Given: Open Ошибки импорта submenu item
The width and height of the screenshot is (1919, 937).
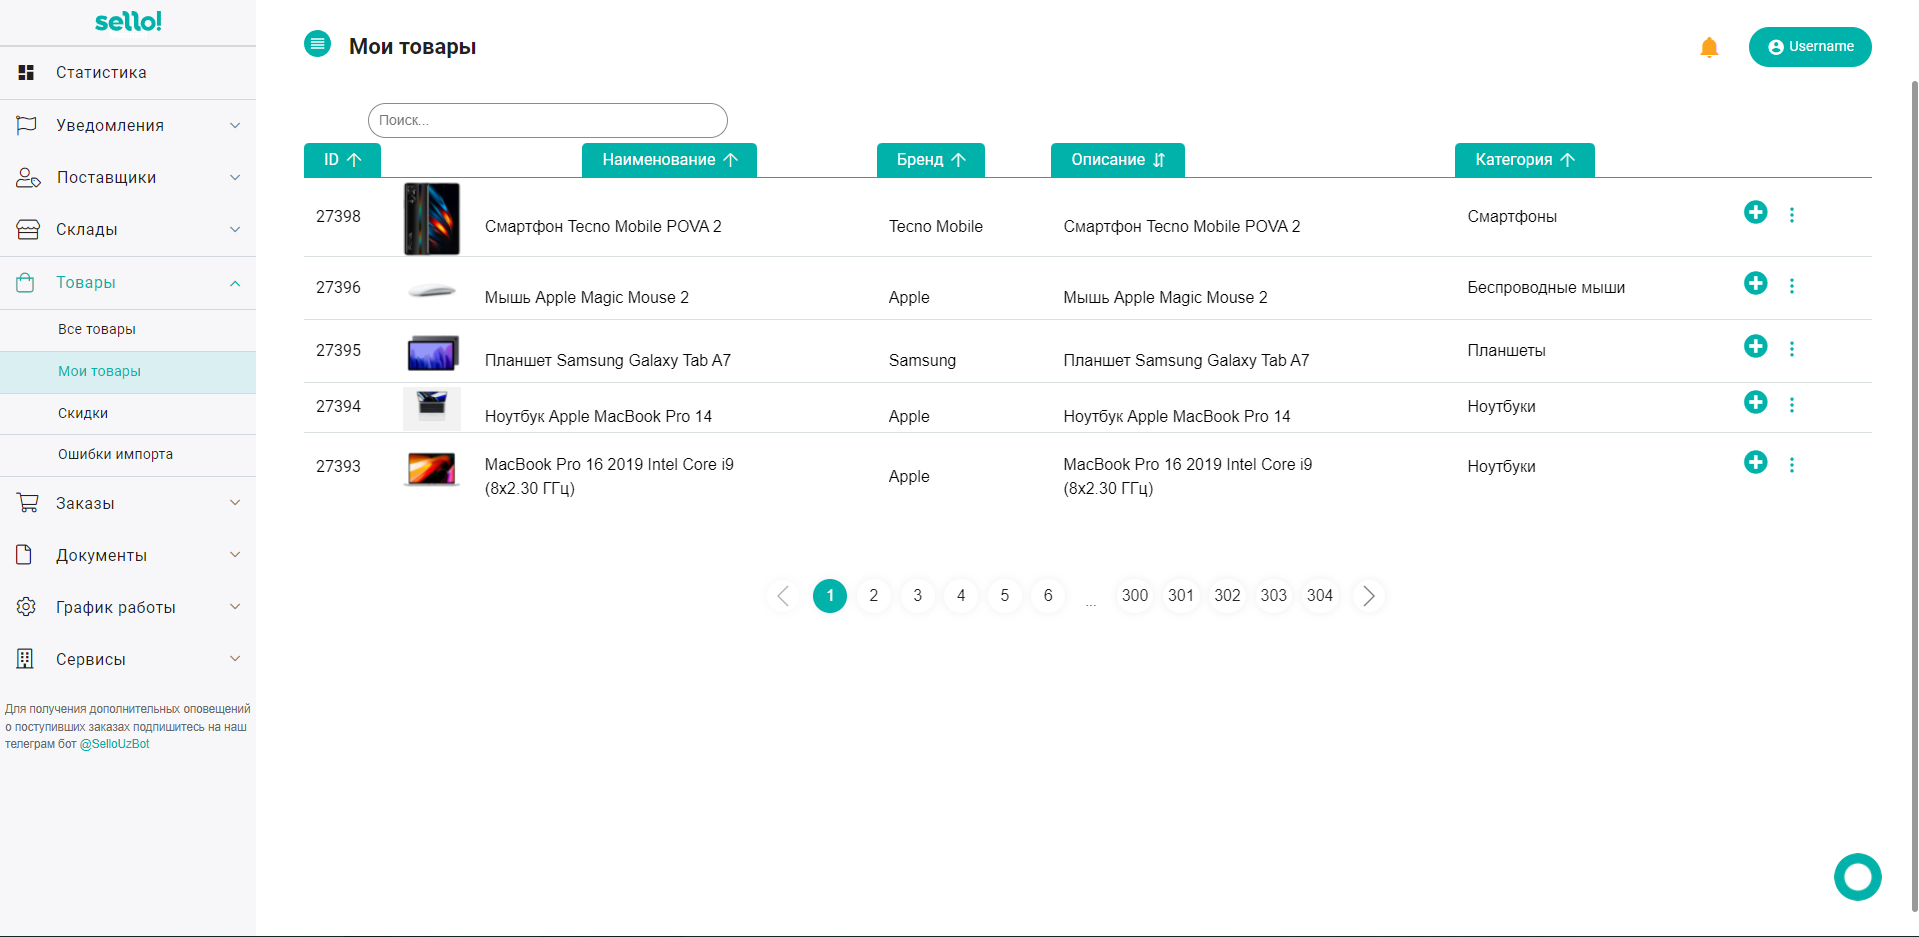Looking at the screenshot, I should click(128, 454).
